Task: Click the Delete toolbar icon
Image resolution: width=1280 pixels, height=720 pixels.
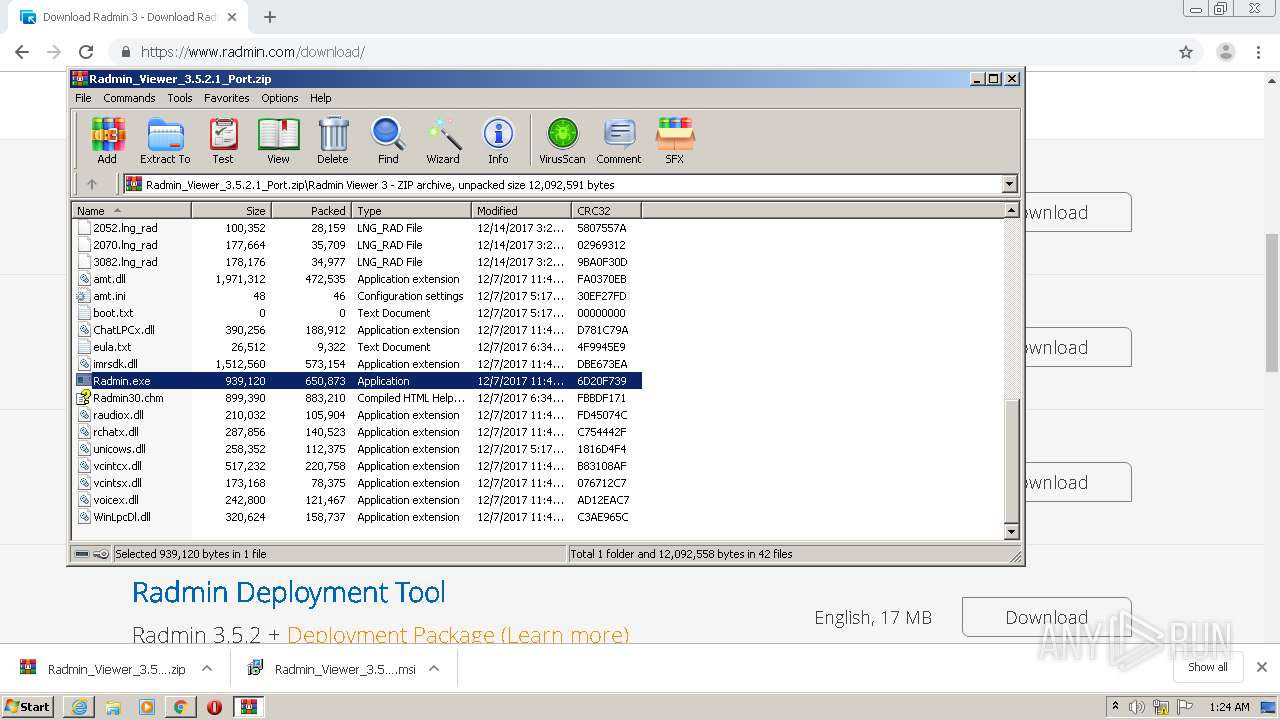Action: (333, 140)
